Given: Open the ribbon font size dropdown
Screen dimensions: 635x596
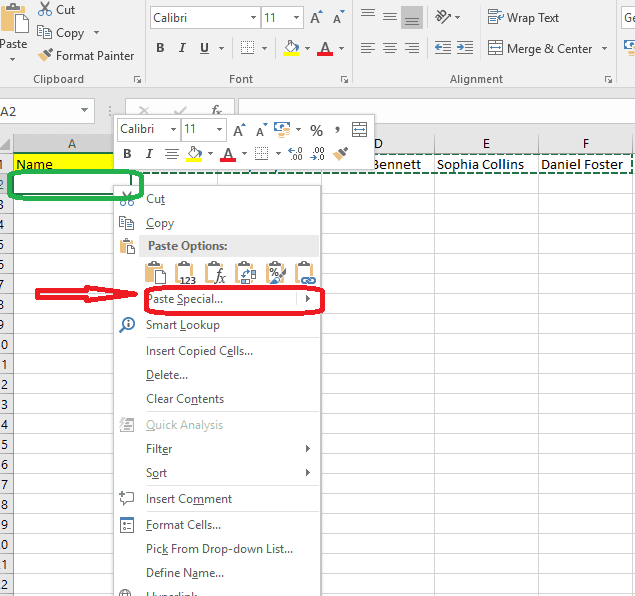Looking at the screenshot, I should pyautogui.click(x=296, y=18).
